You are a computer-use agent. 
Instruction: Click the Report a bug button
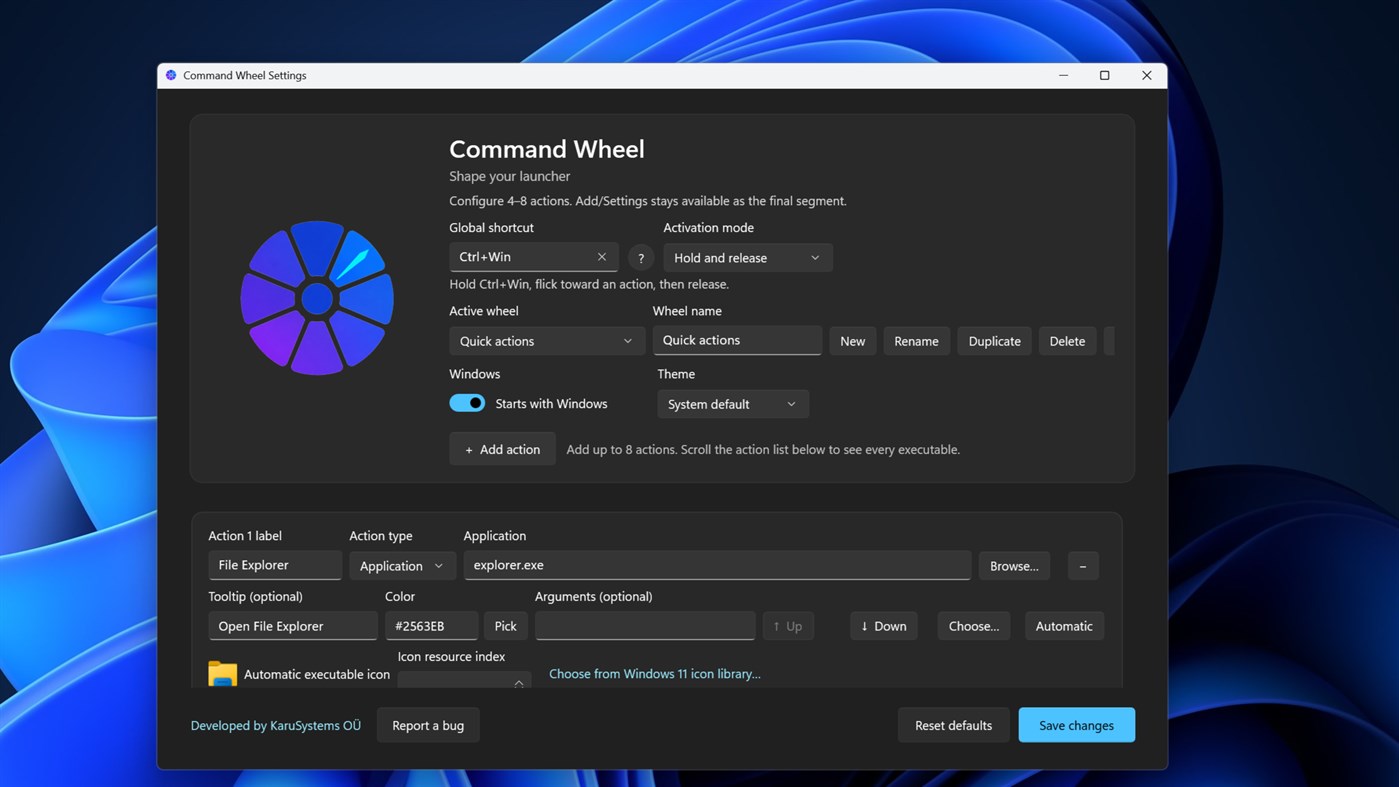click(428, 725)
